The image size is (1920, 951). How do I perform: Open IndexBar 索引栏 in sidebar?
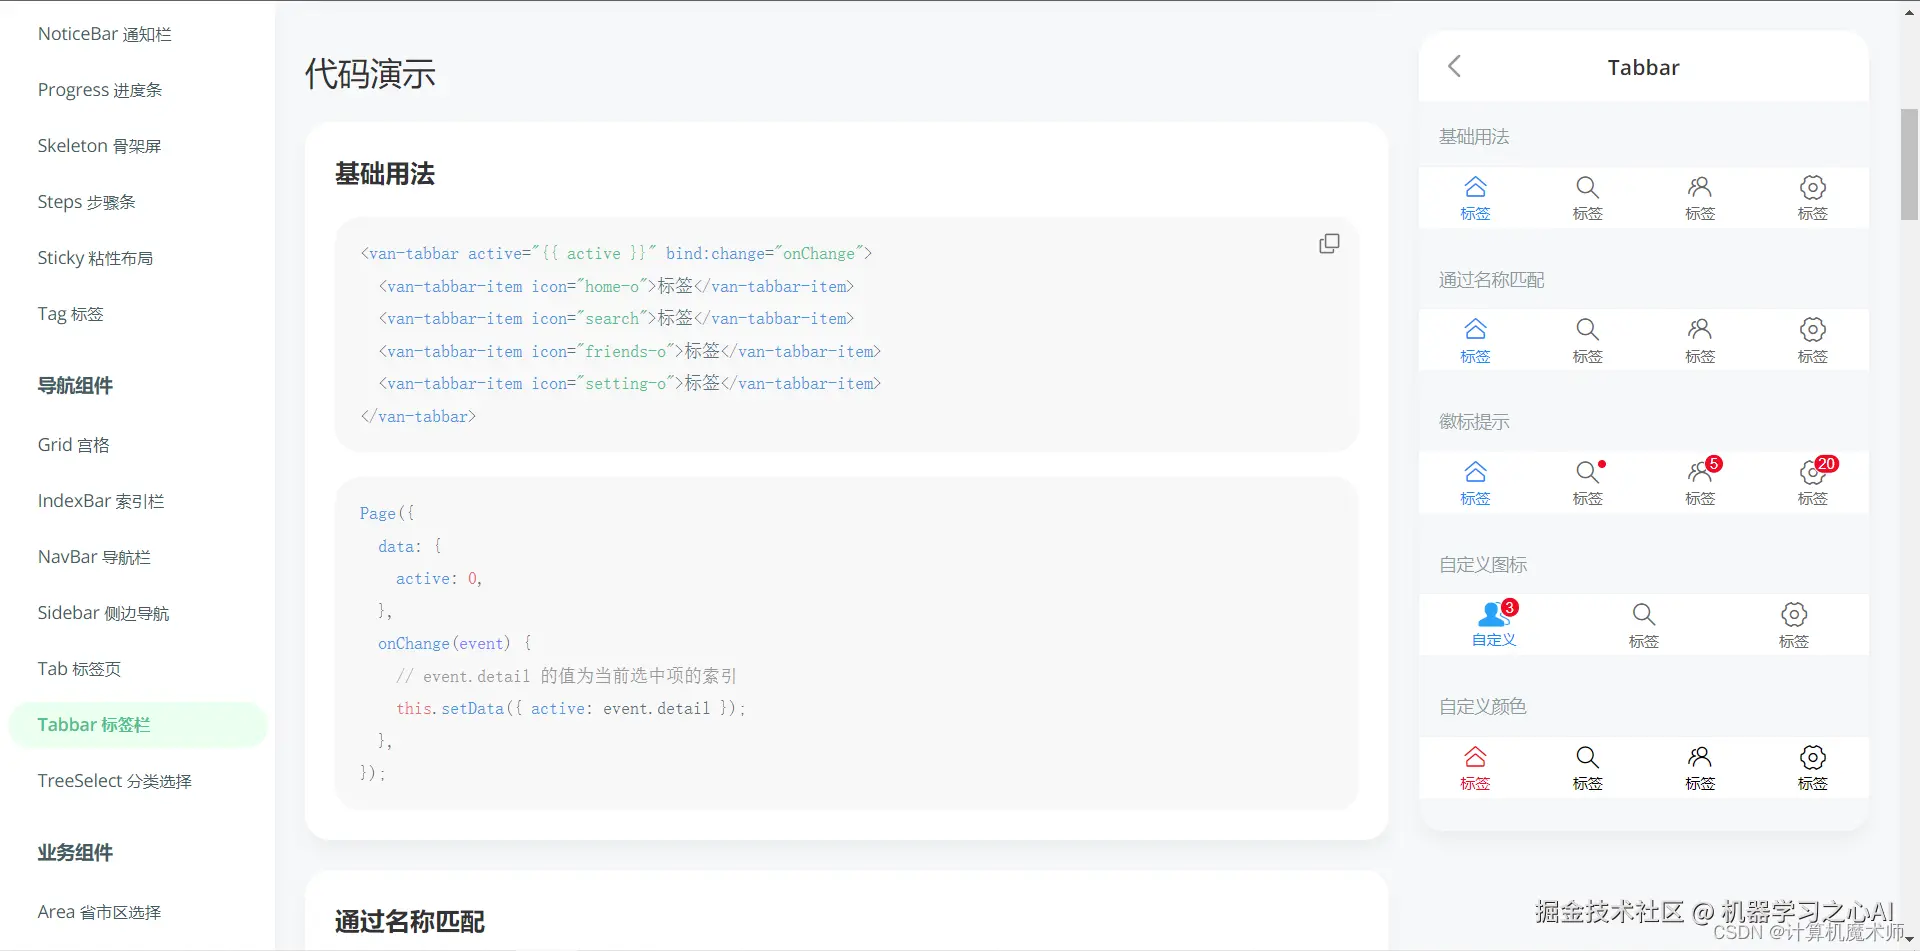[101, 501]
